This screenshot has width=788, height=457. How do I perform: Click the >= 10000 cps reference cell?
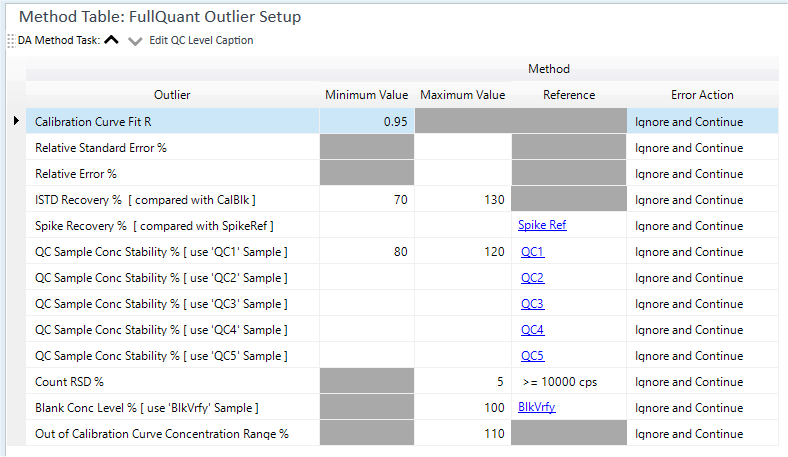pos(569,382)
